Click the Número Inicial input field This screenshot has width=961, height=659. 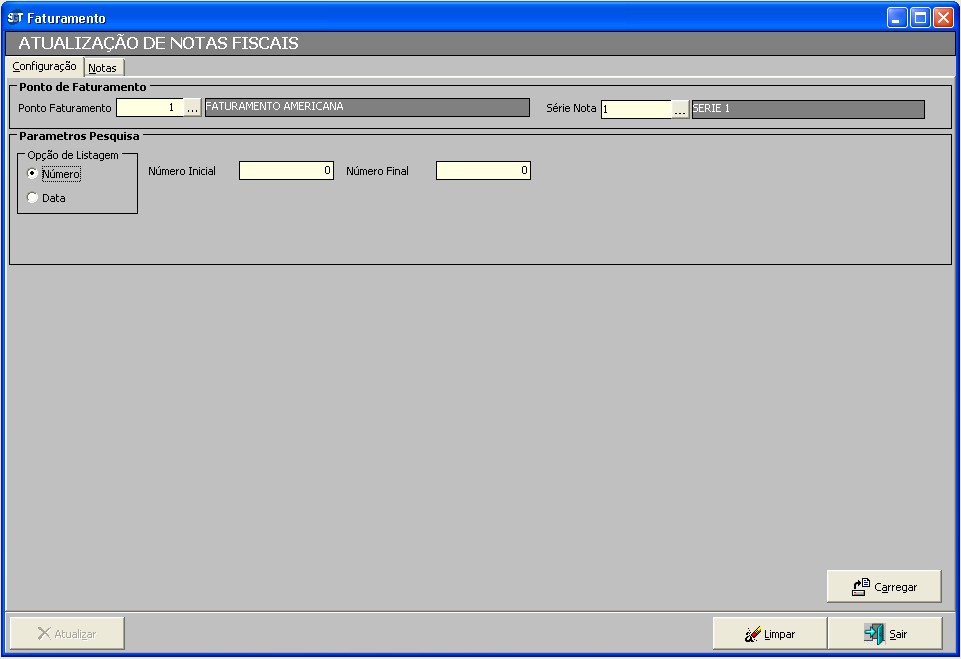(x=286, y=171)
